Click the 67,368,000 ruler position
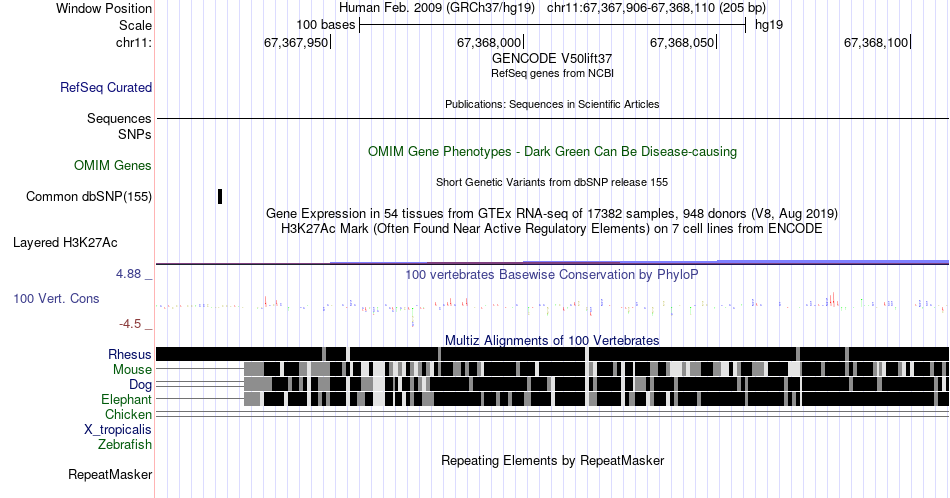 pos(489,42)
